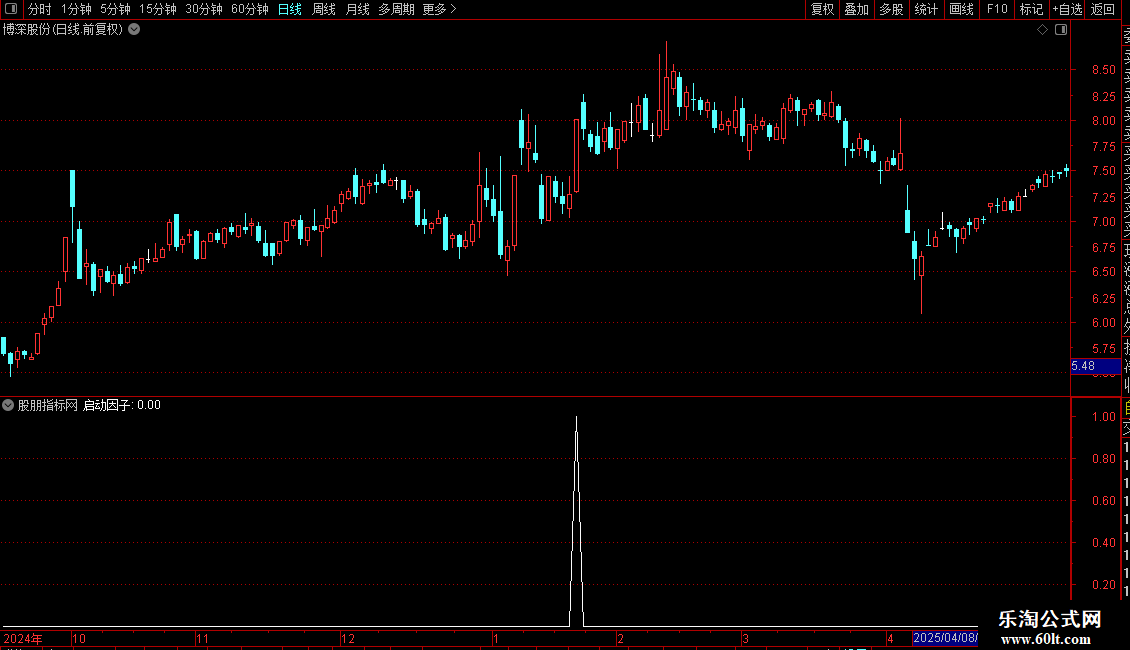Image resolution: width=1130 pixels, height=650 pixels.
Task: Click month 12 on the time axis
Action: tap(348, 638)
